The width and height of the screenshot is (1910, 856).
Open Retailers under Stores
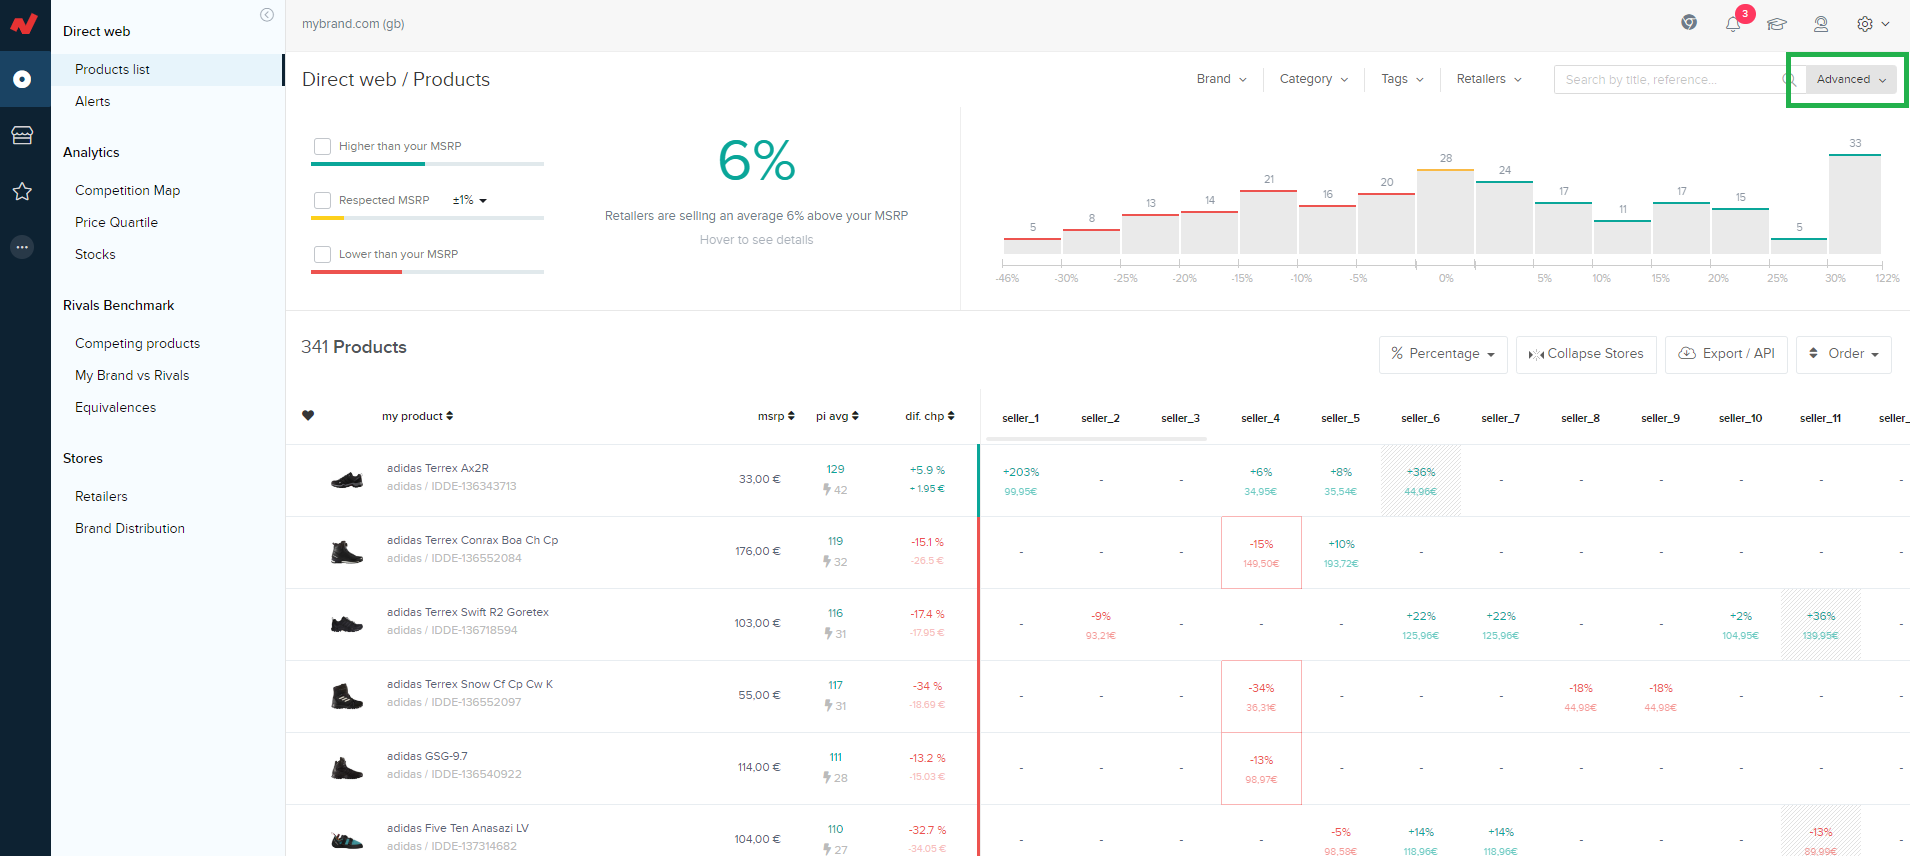pos(101,496)
